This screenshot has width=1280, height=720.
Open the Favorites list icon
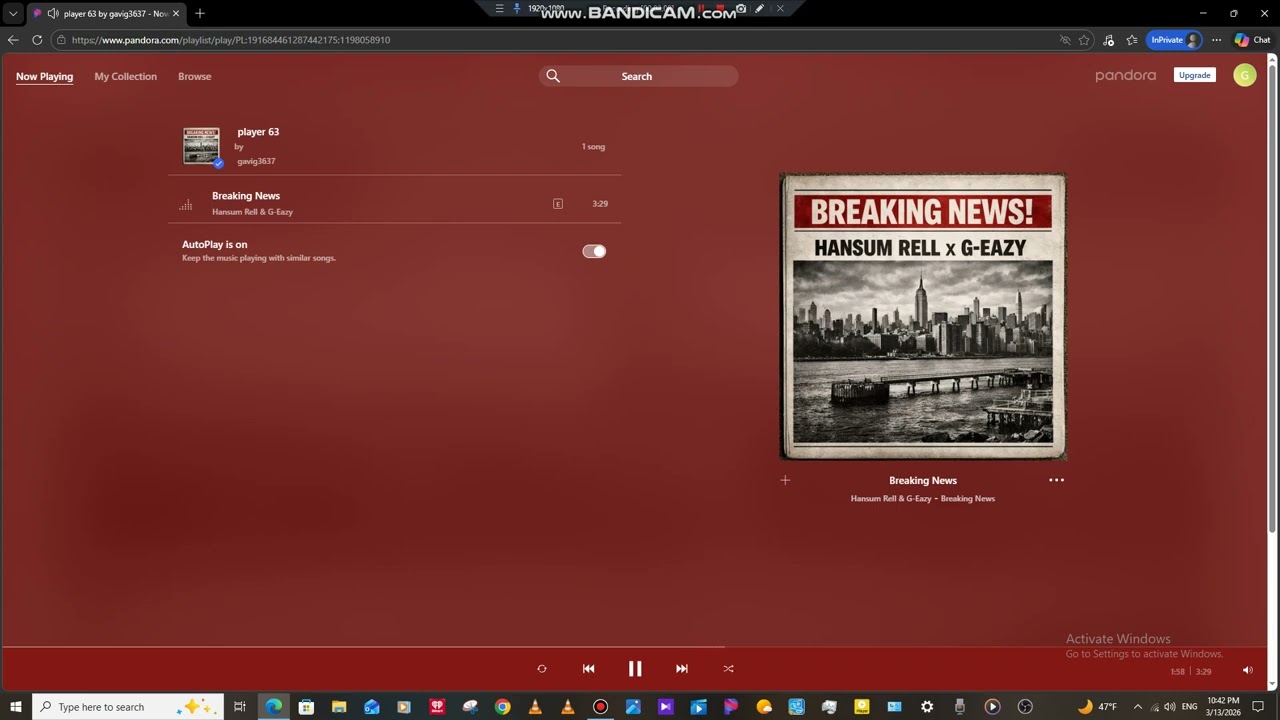click(1132, 40)
